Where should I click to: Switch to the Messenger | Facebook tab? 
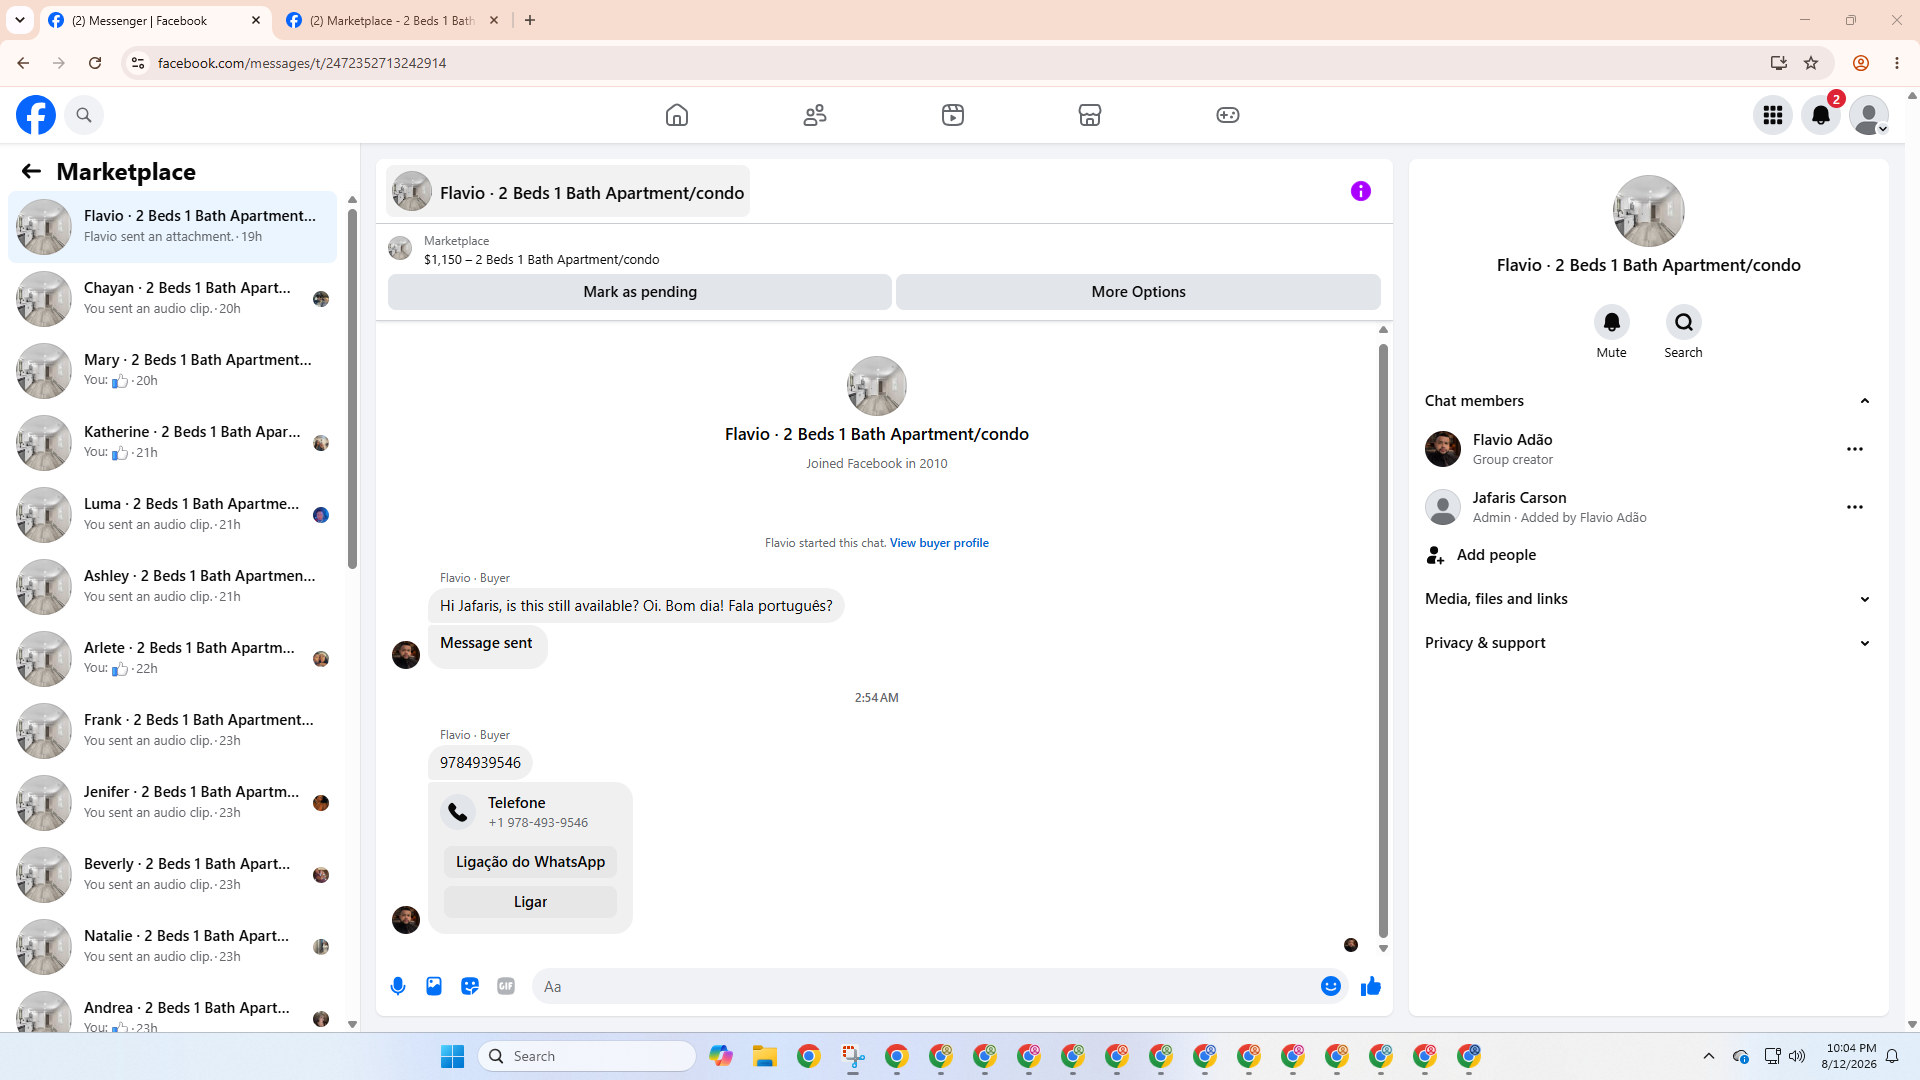coord(155,20)
